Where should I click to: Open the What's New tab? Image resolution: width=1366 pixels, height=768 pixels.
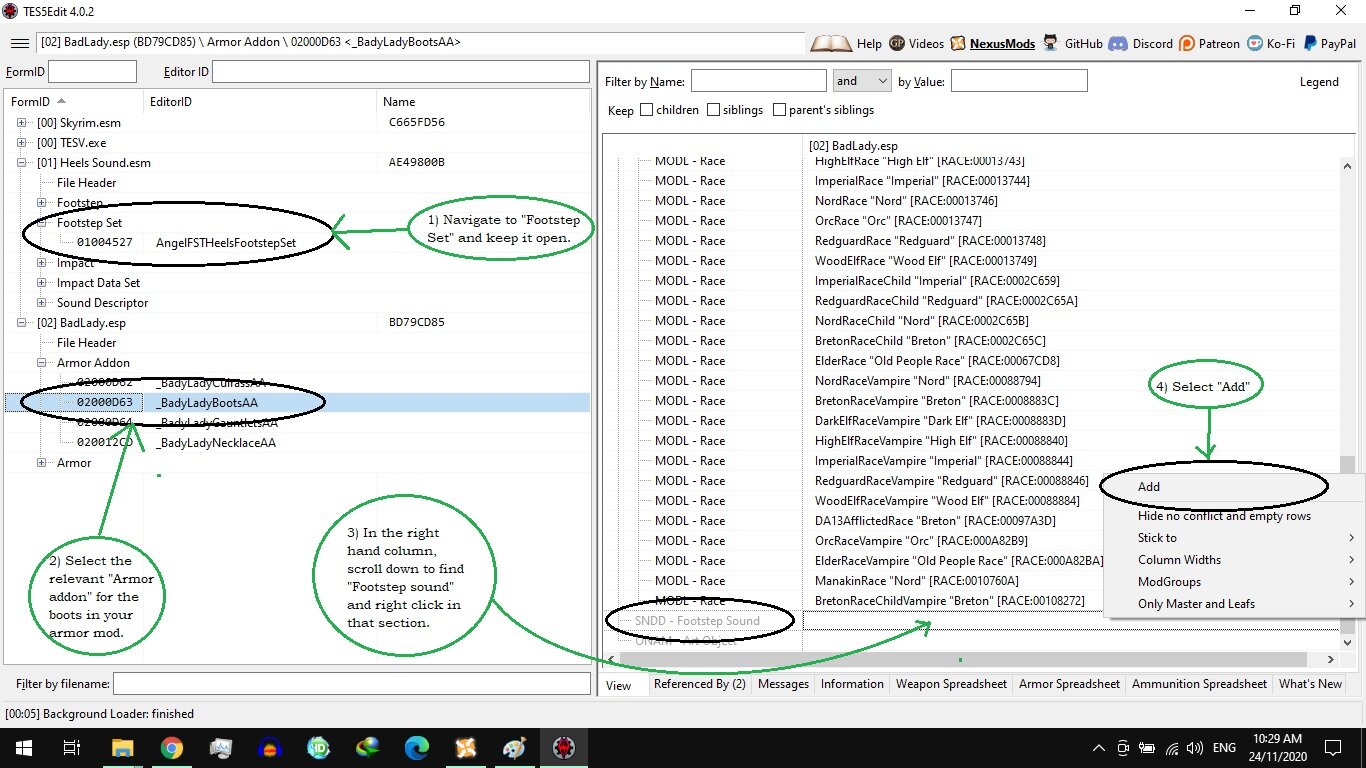1310,684
